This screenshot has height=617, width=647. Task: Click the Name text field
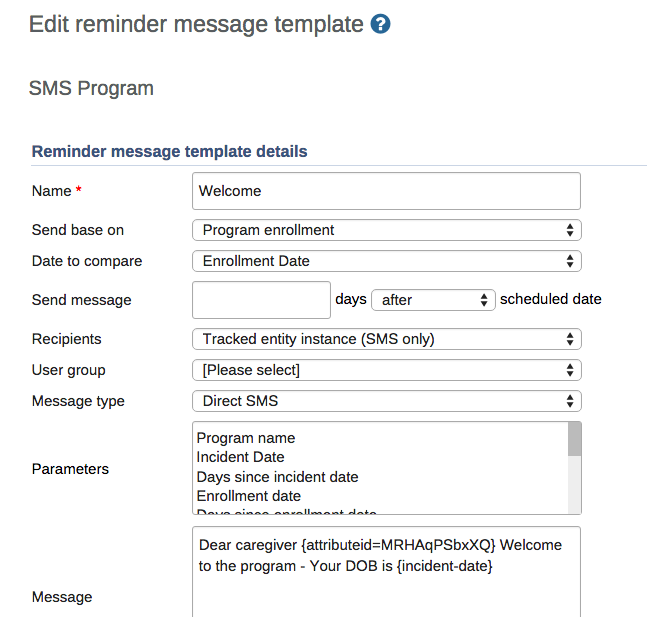point(385,191)
